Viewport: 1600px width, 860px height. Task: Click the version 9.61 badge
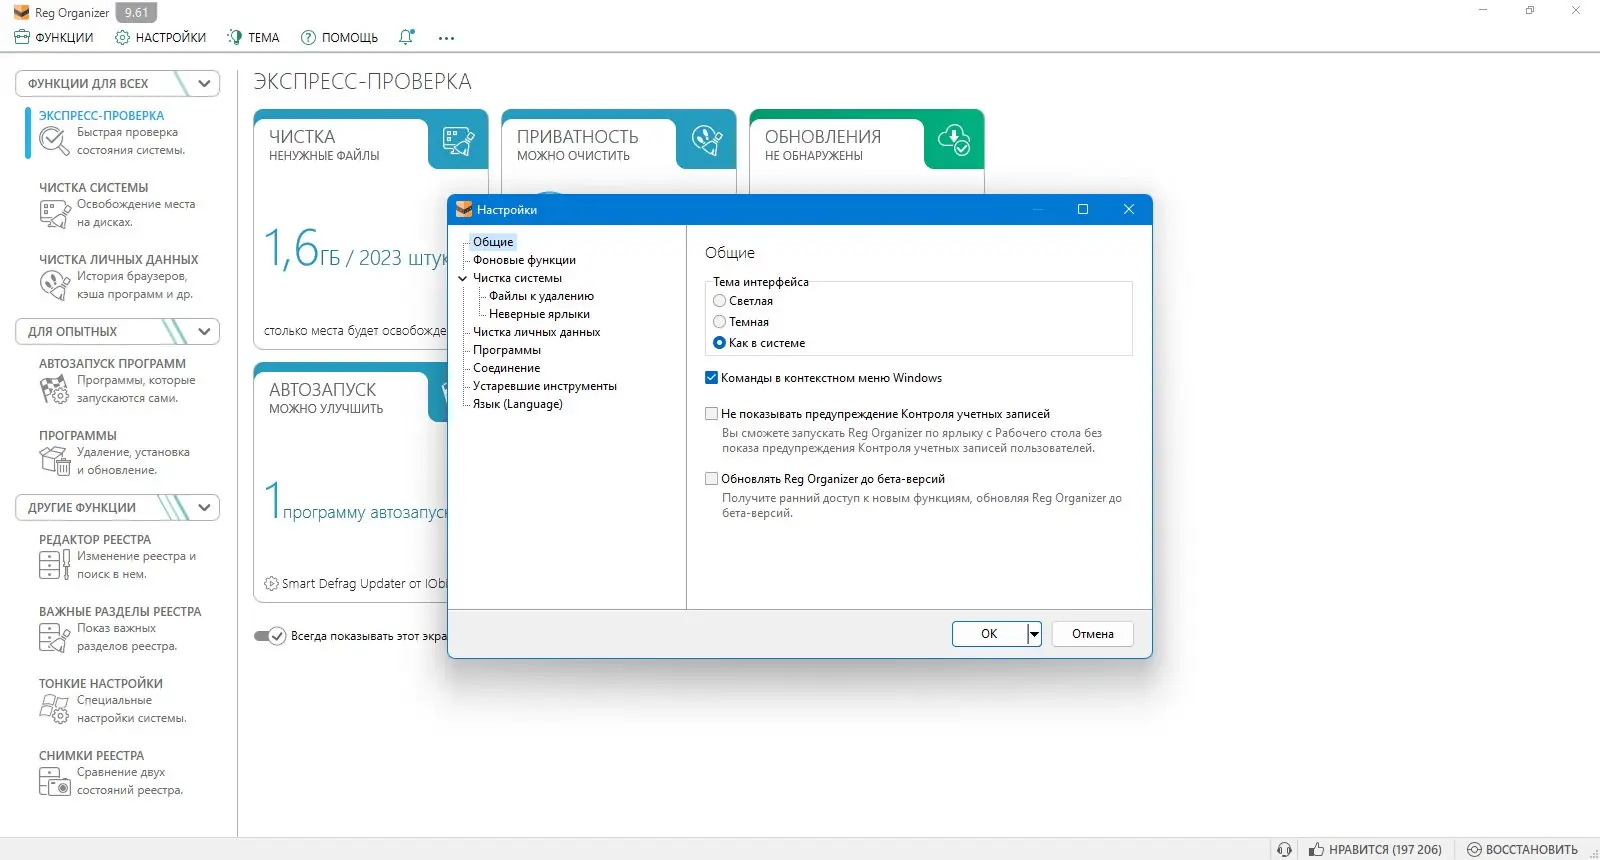[x=137, y=13]
